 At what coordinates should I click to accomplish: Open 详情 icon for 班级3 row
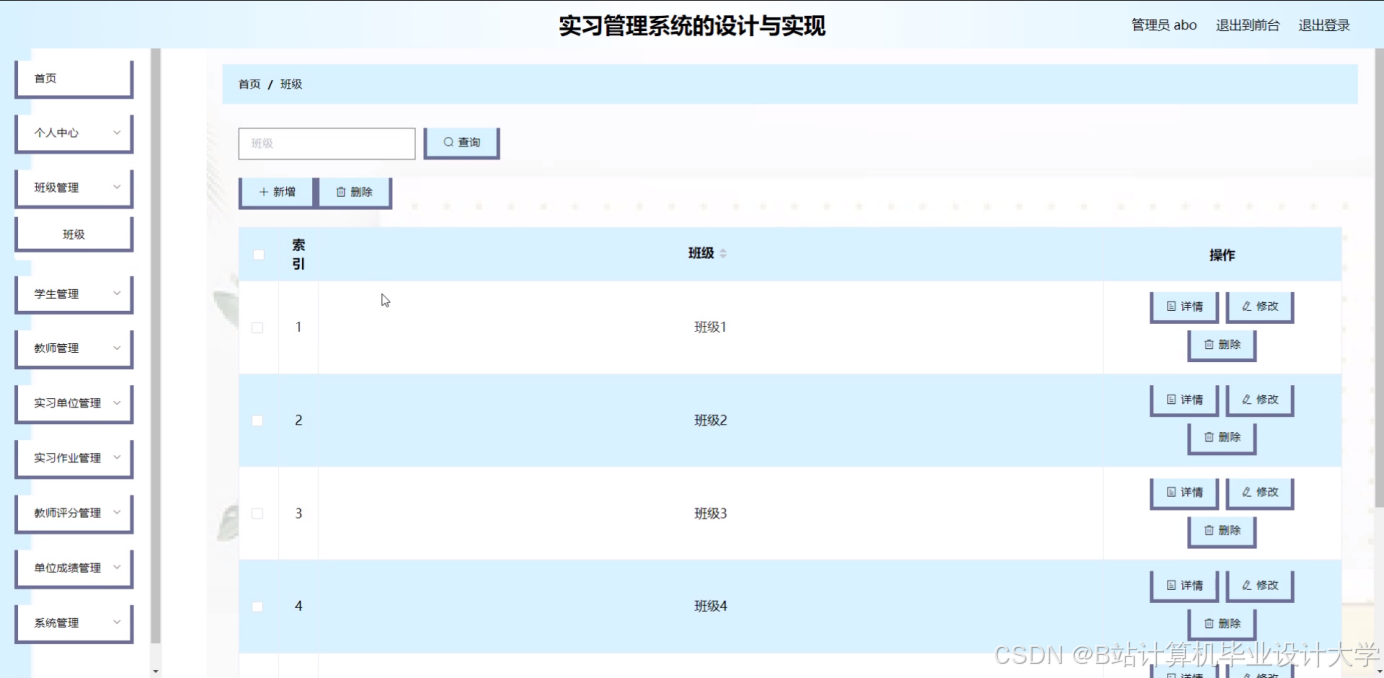(1171, 492)
